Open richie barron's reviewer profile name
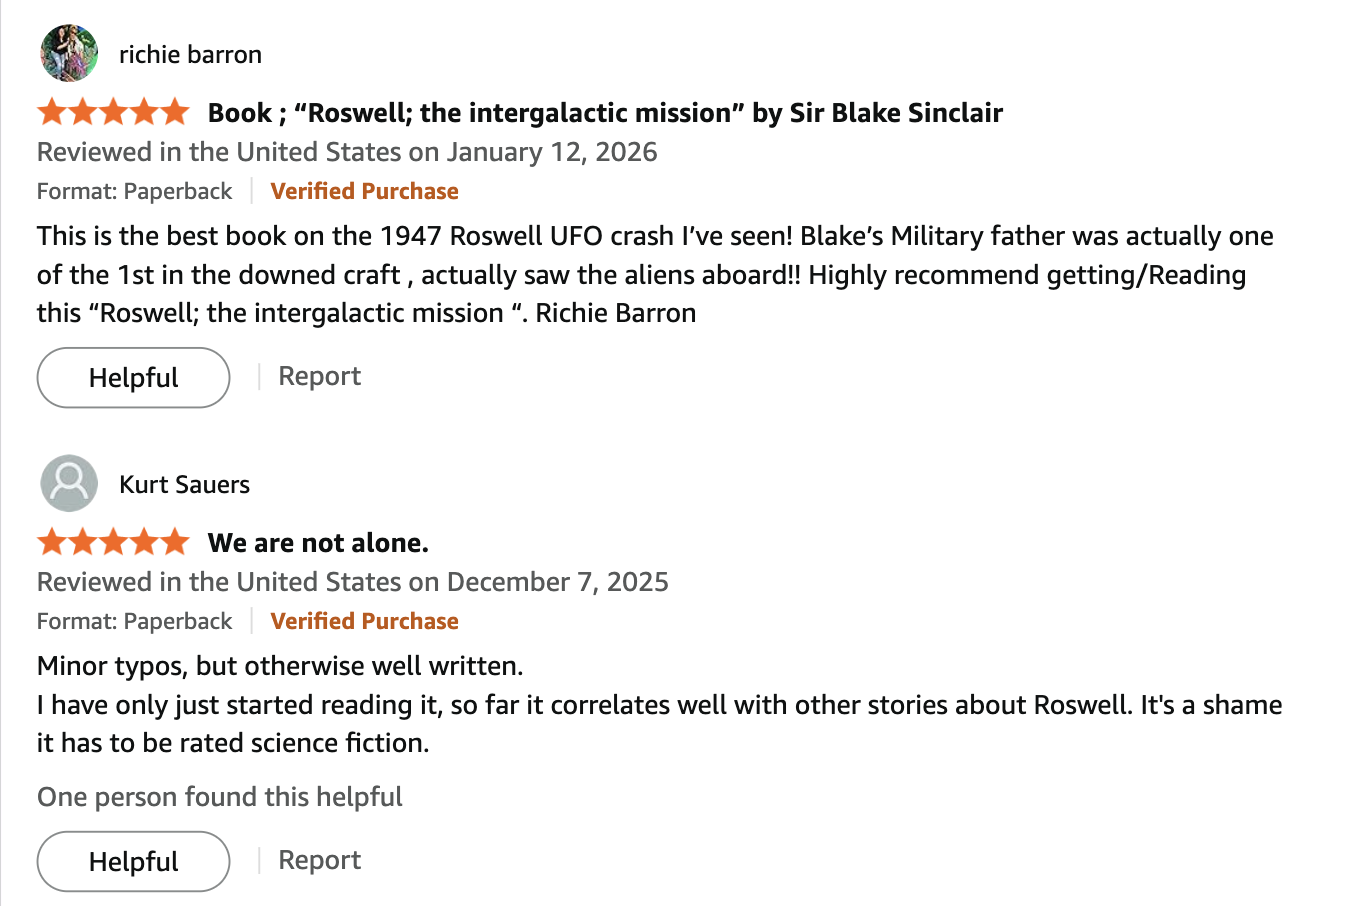The height and width of the screenshot is (906, 1352). (190, 55)
